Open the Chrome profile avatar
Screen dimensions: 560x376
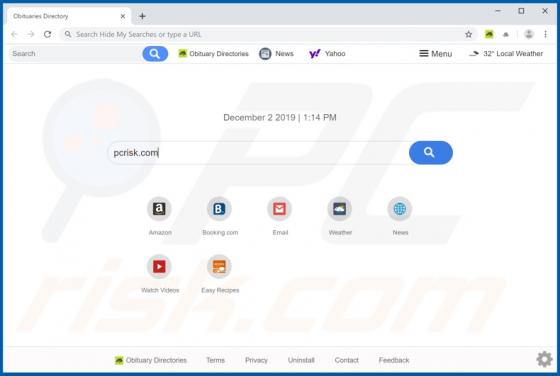529,34
